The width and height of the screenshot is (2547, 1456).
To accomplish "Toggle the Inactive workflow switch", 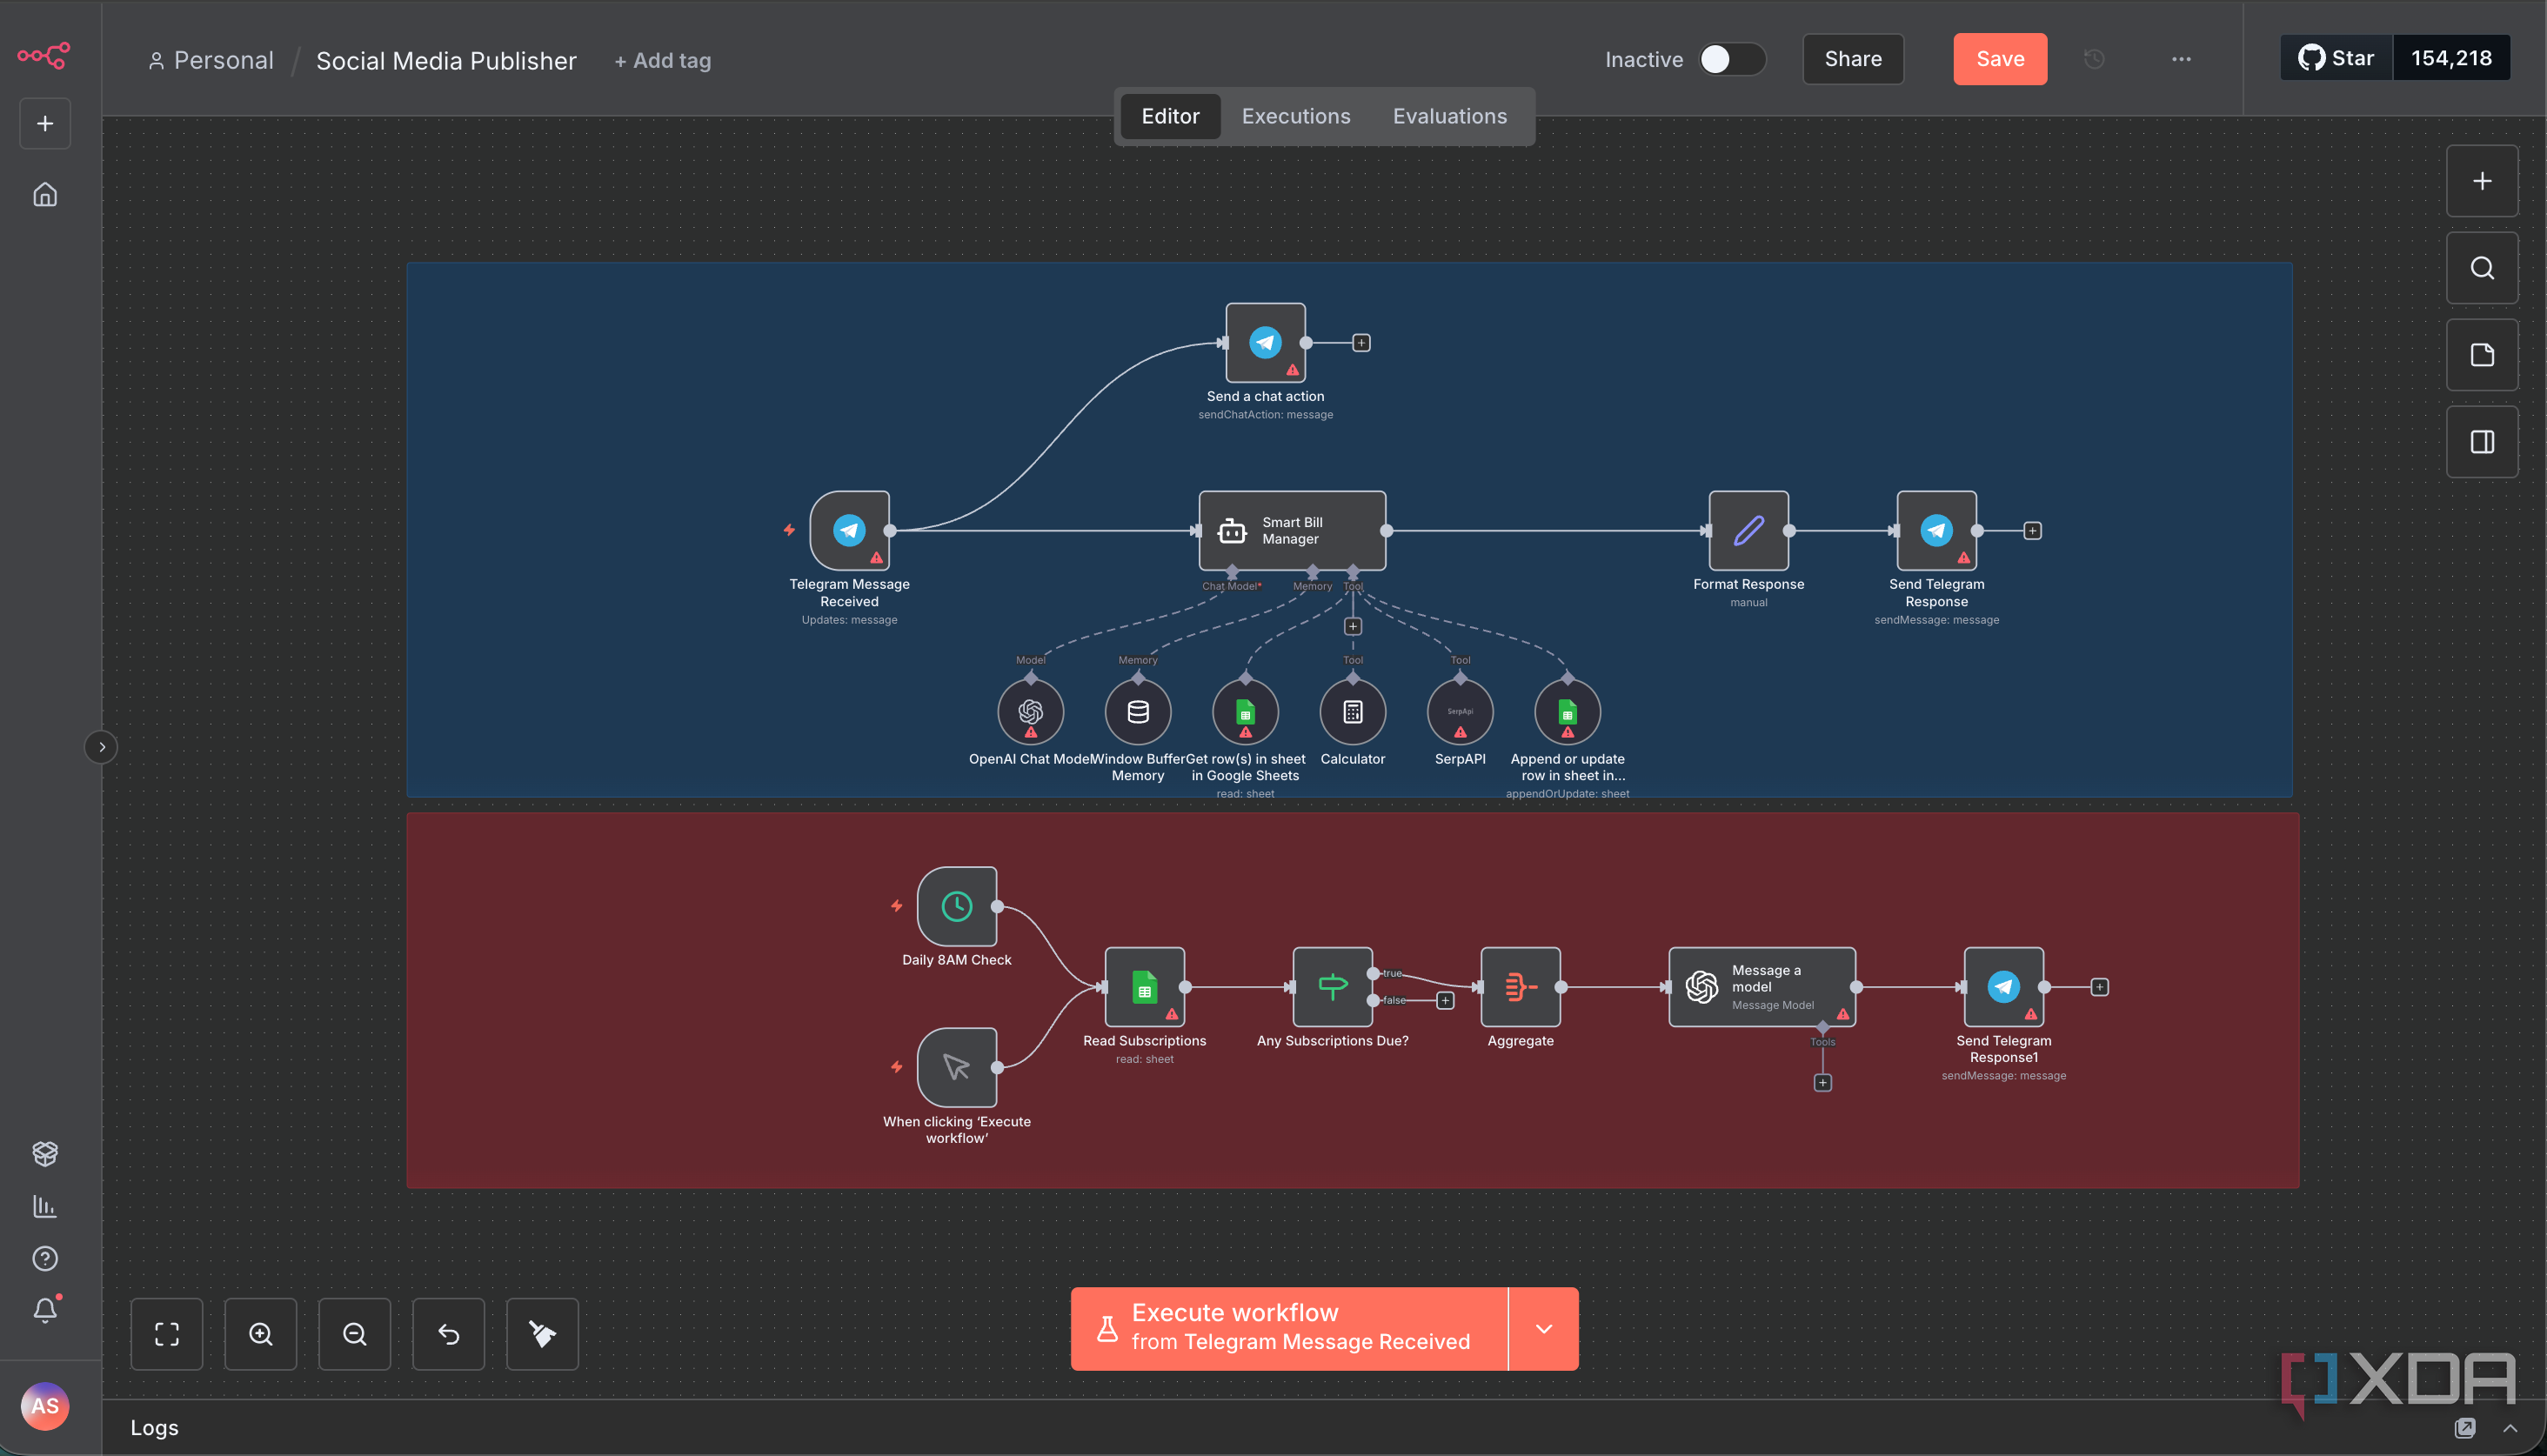I will click(x=1732, y=59).
